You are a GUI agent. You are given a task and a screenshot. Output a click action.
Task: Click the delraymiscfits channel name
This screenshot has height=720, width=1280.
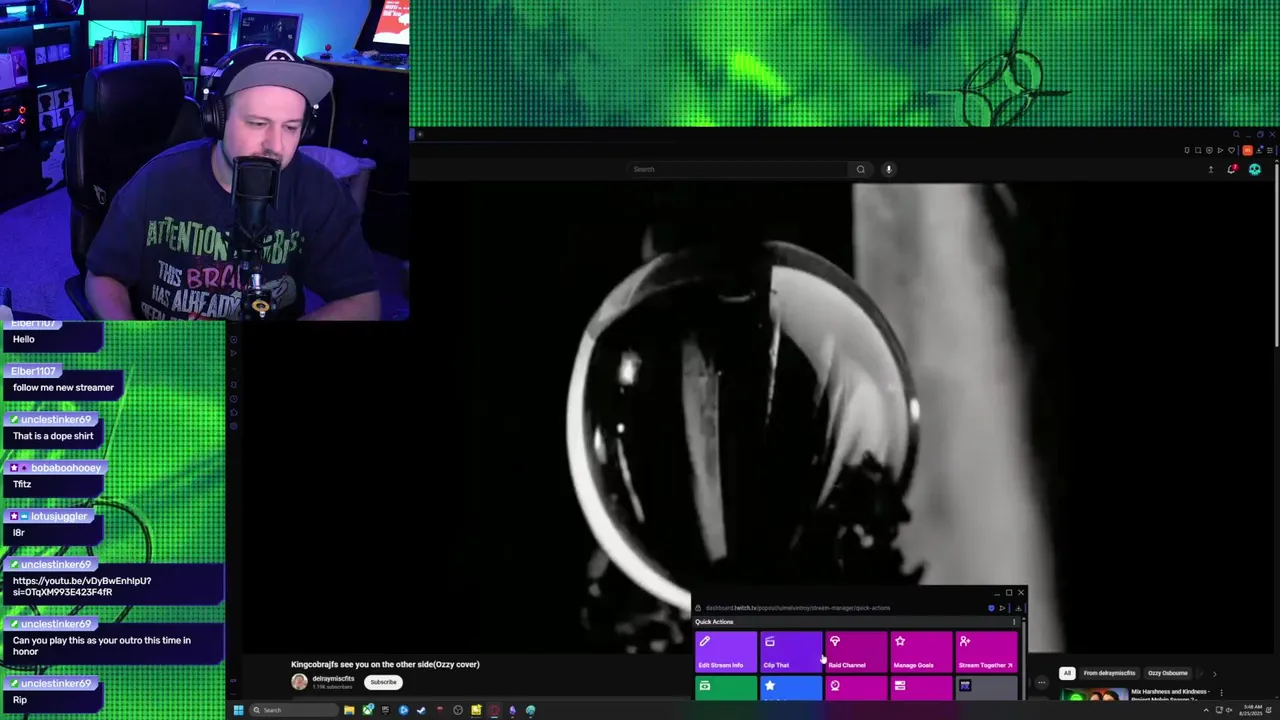[333, 679]
